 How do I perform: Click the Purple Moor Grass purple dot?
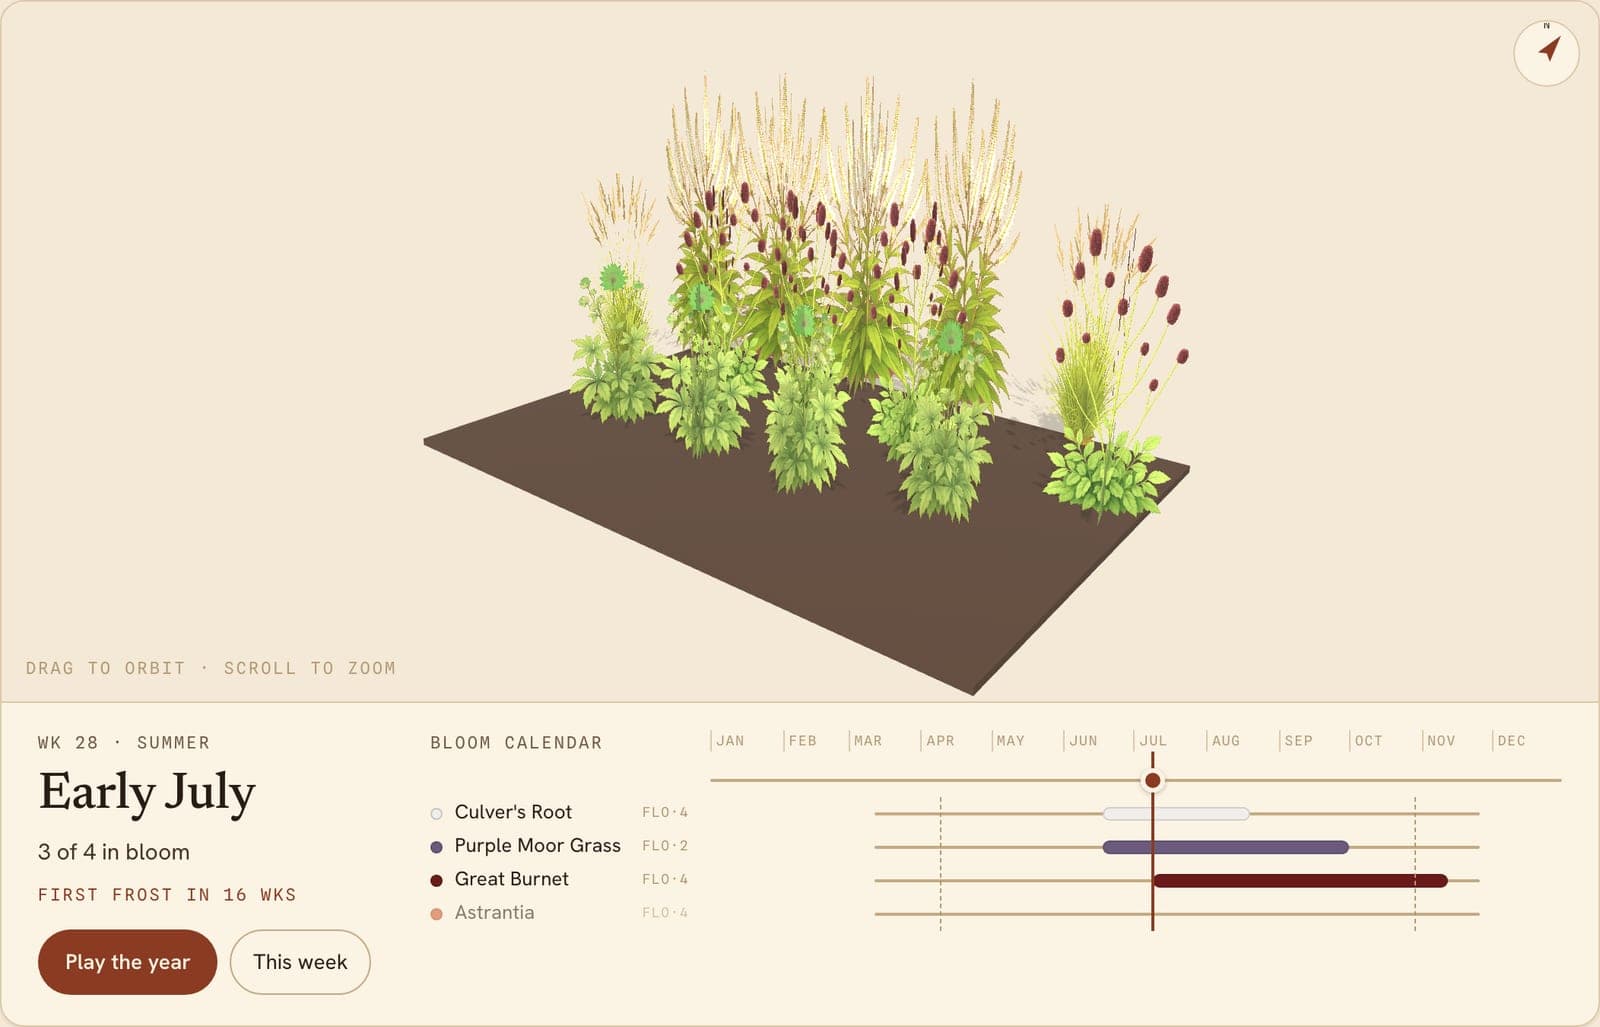436,847
